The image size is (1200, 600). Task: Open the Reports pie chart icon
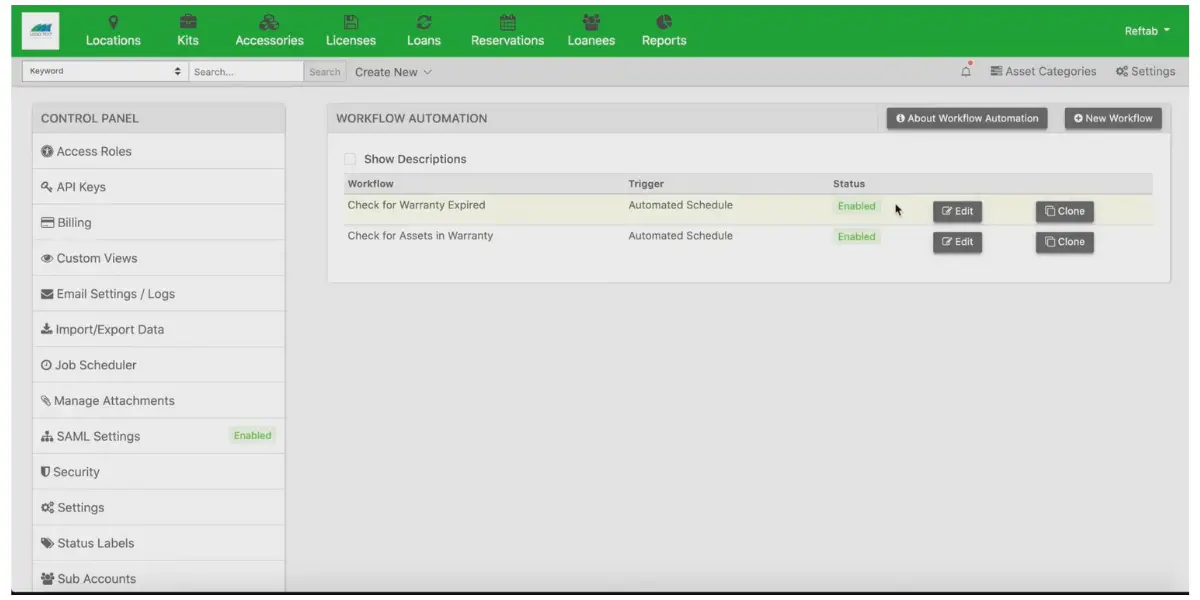click(664, 21)
